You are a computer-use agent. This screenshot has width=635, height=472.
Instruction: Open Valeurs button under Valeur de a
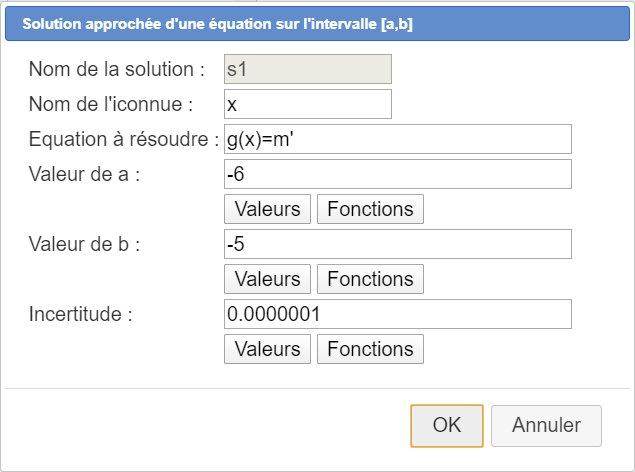tap(267, 209)
